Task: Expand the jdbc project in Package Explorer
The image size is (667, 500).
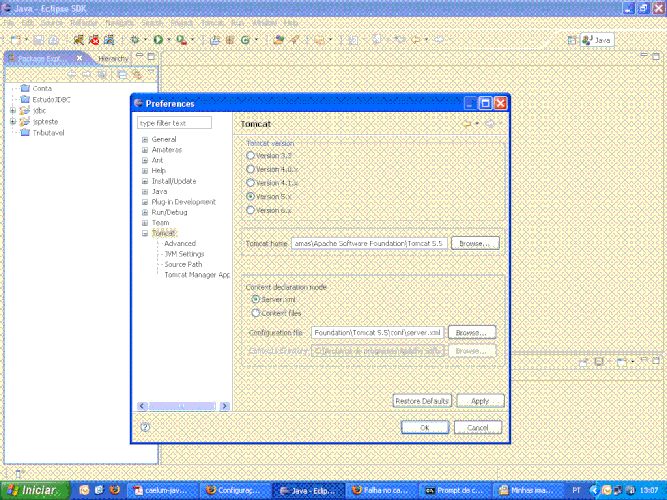Action: point(13,111)
